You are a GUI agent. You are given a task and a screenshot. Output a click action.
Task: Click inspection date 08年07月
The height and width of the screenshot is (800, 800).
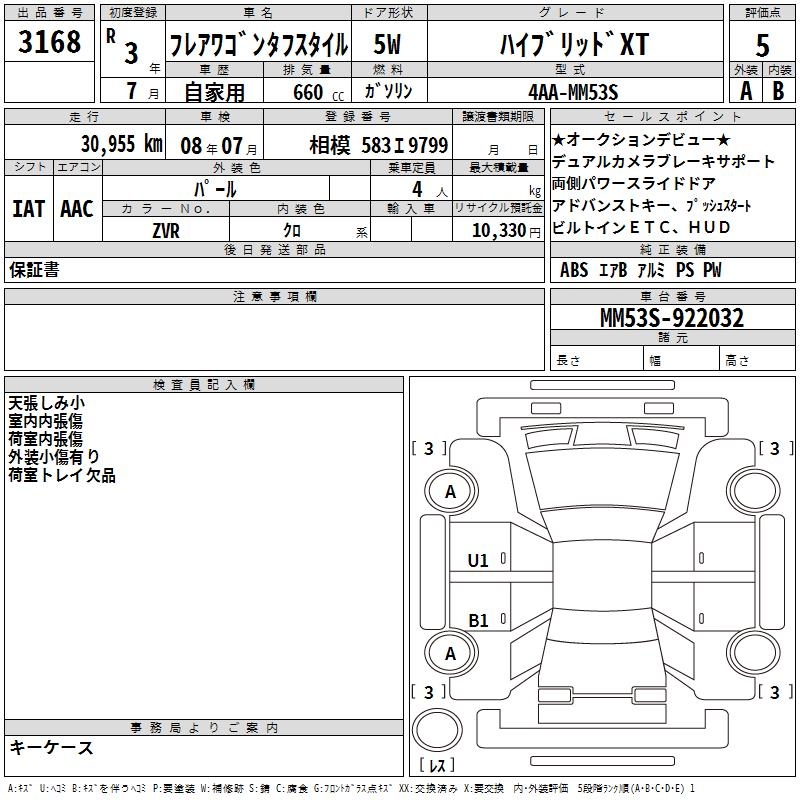point(219,146)
